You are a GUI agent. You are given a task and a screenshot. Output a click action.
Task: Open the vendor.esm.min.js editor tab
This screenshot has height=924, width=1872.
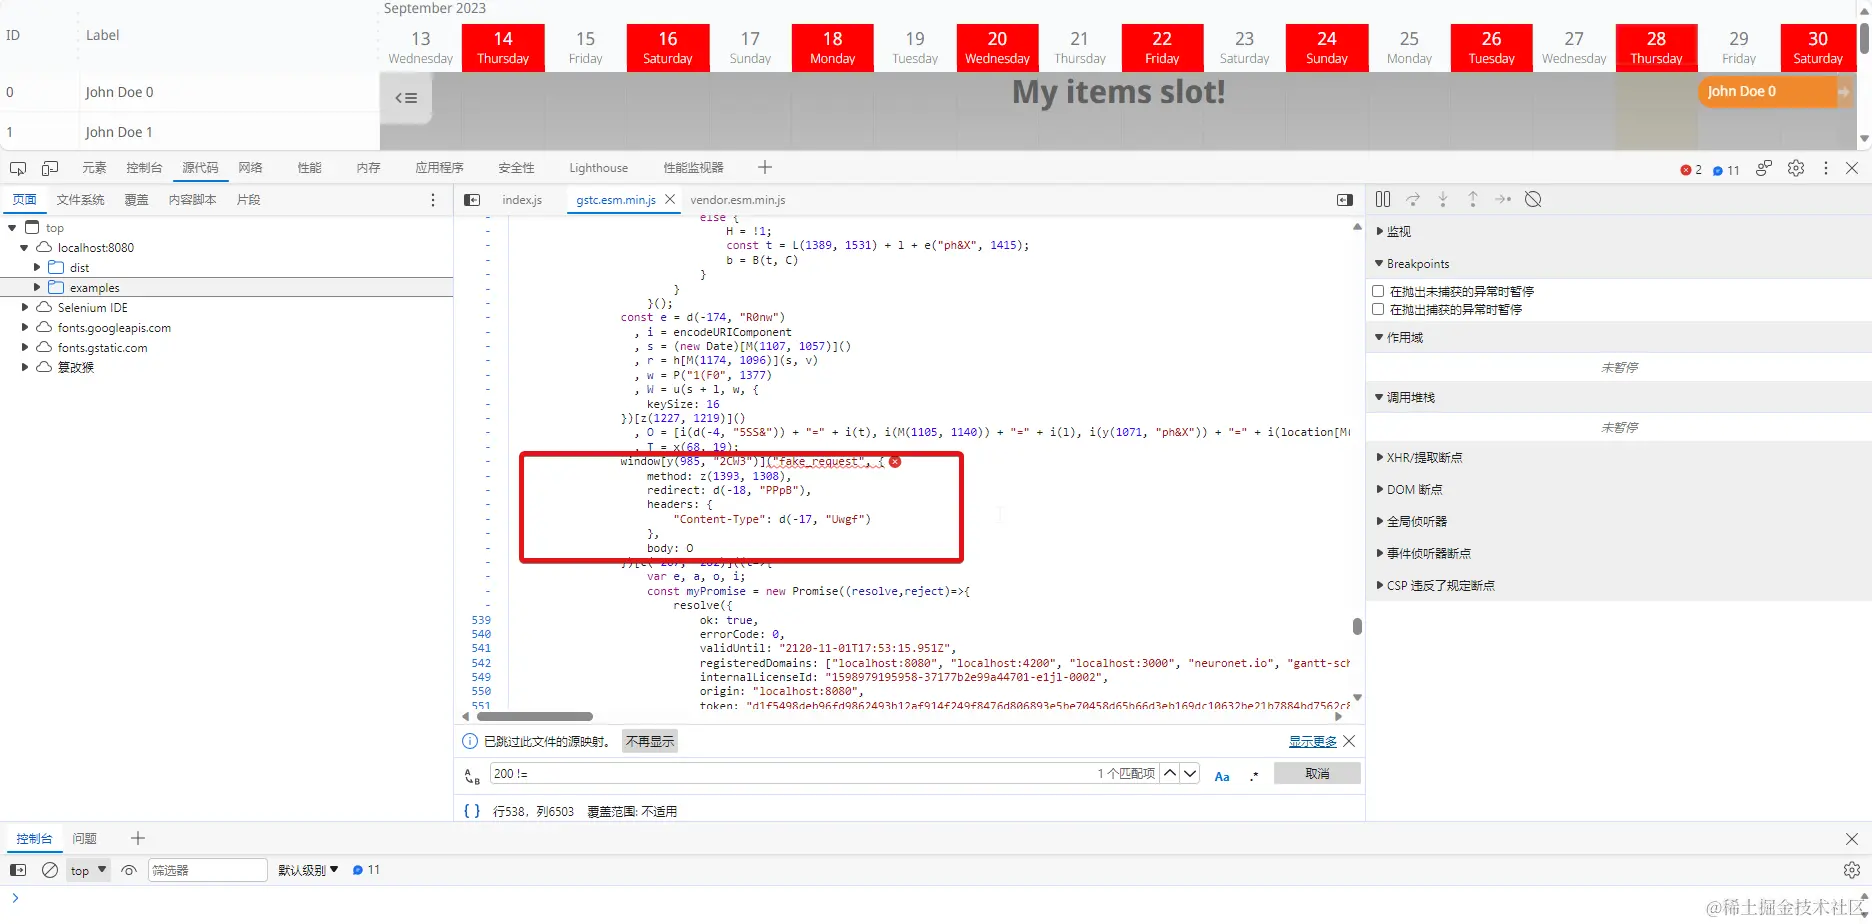tap(738, 200)
